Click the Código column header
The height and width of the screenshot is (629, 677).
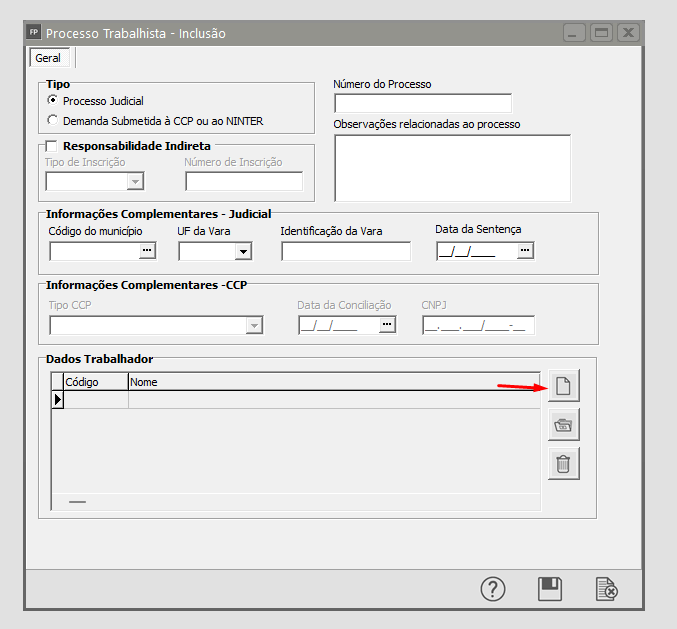pos(95,382)
